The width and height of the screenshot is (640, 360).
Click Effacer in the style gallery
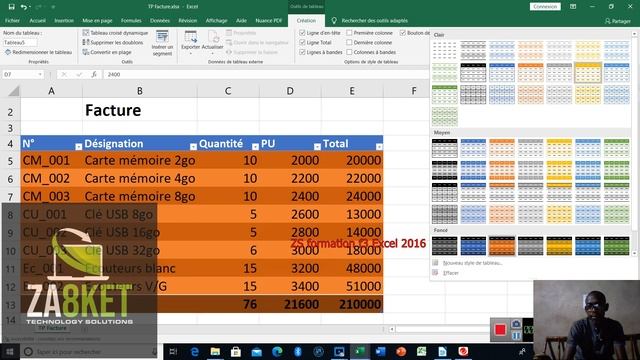451,273
